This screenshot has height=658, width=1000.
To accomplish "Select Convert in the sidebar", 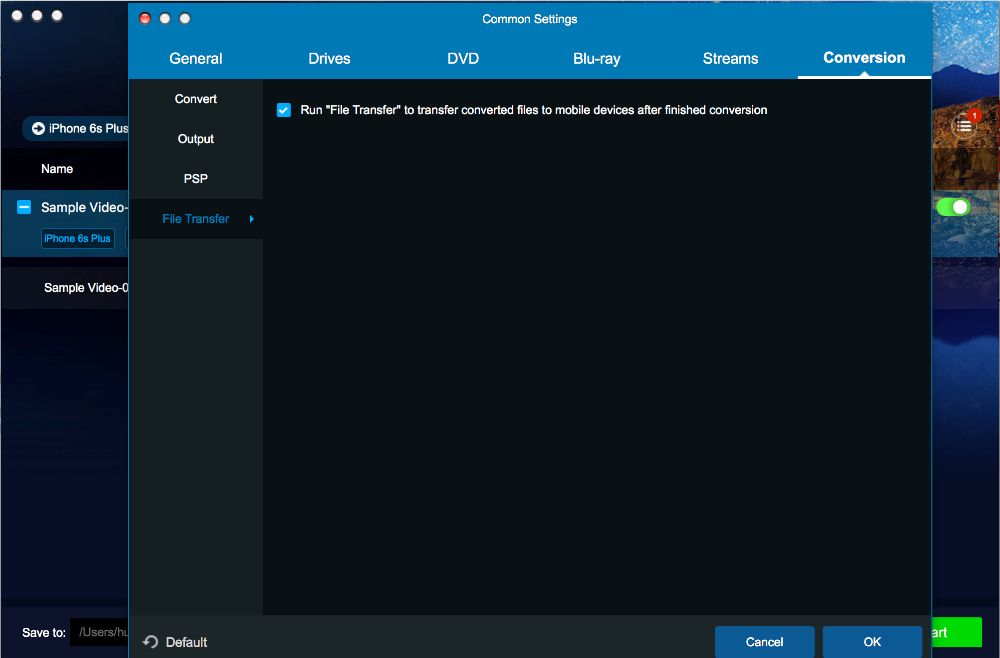I will coord(196,99).
